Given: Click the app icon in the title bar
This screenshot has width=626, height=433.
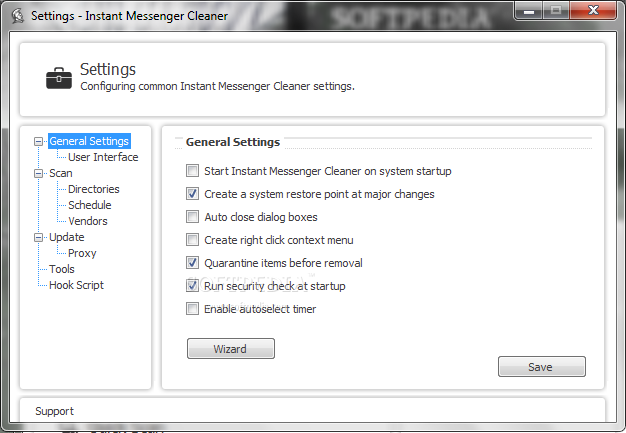Looking at the screenshot, I should tap(17, 16).
